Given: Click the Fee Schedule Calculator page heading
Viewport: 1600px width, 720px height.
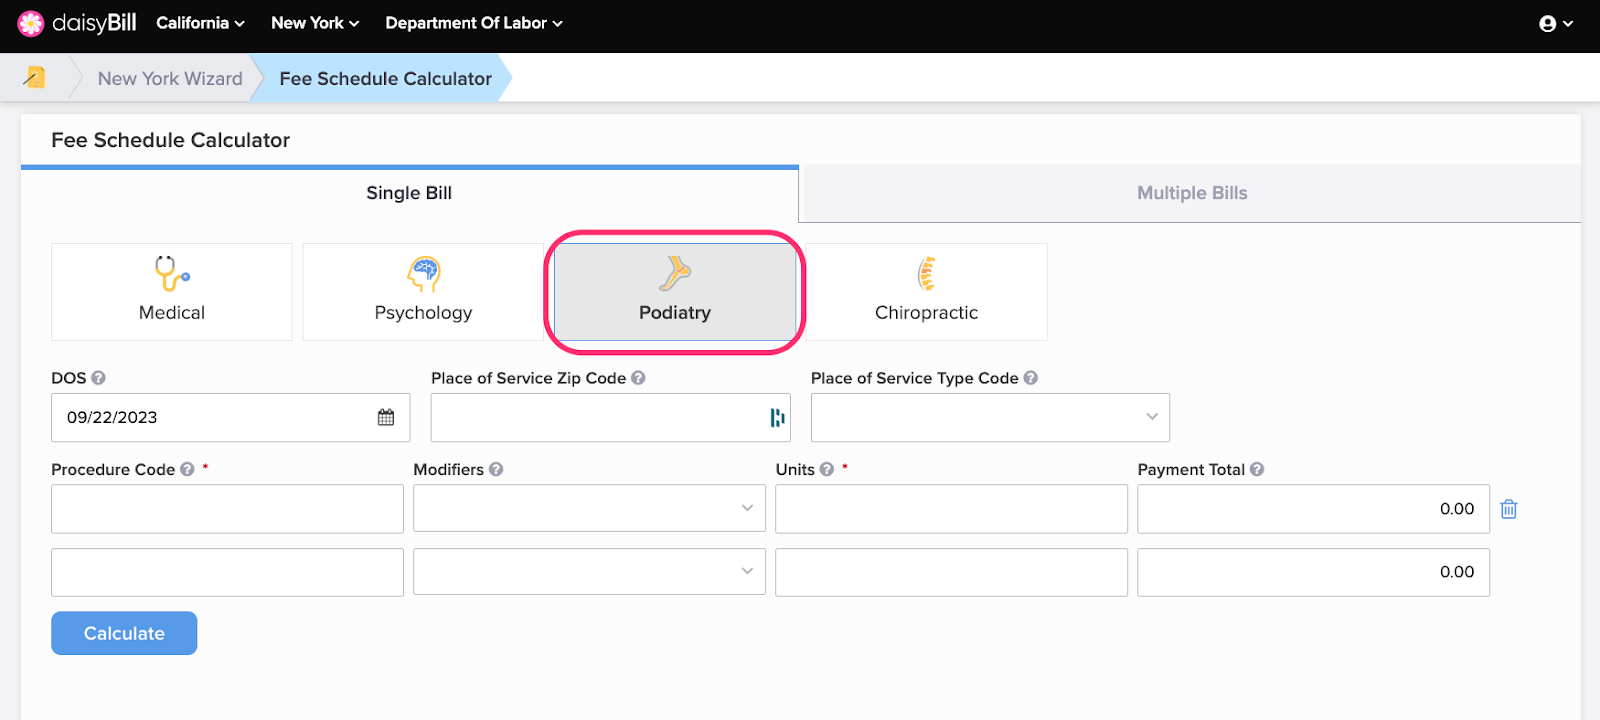Looking at the screenshot, I should tap(170, 140).
